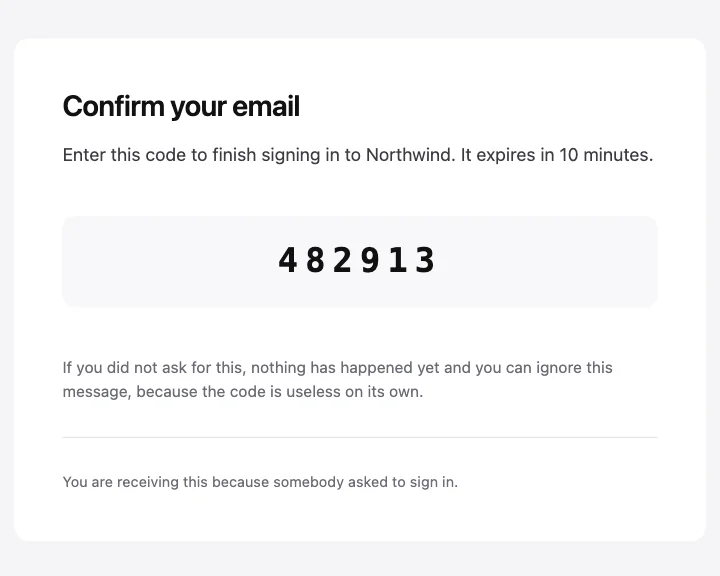This screenshot has height=576, width=720.
Task: Click the 482913 verification code
Action: 356,260
